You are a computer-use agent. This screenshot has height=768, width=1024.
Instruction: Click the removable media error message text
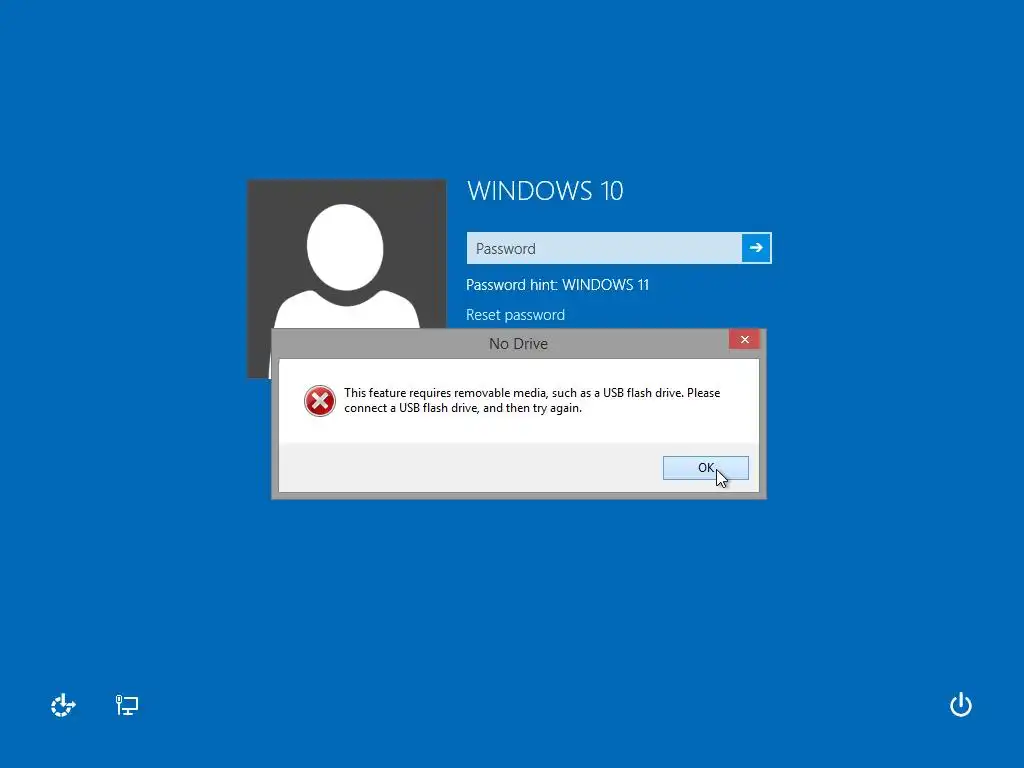tap(532, 400)
